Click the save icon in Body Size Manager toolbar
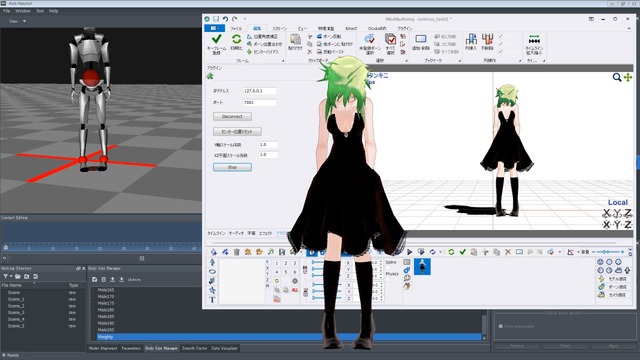 (94, 279)
